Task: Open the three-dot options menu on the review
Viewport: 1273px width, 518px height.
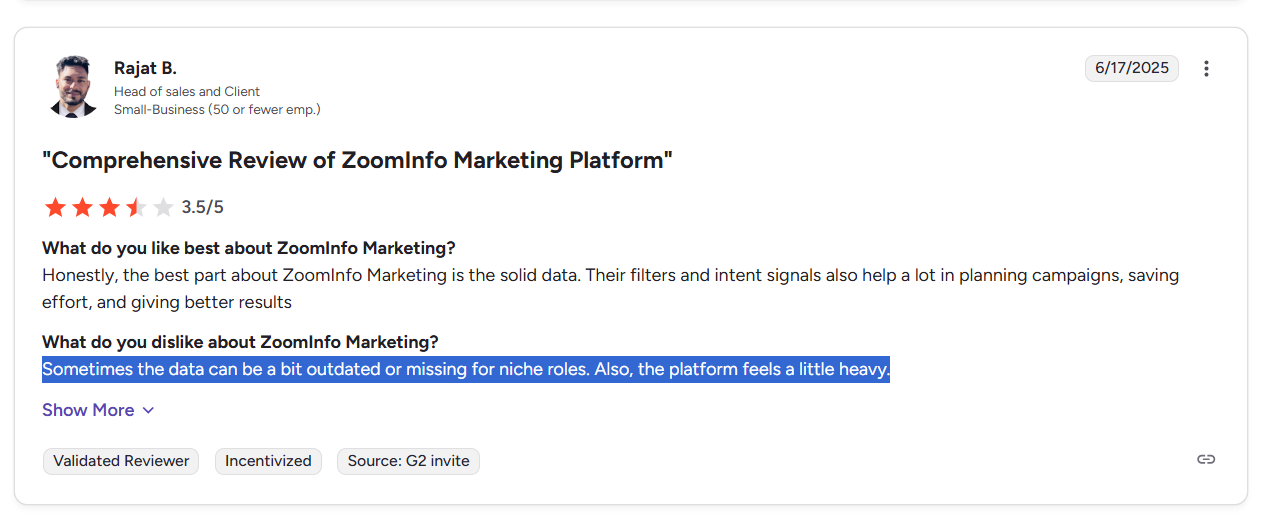Action: pyautogui.click(x=1206, y=68)
